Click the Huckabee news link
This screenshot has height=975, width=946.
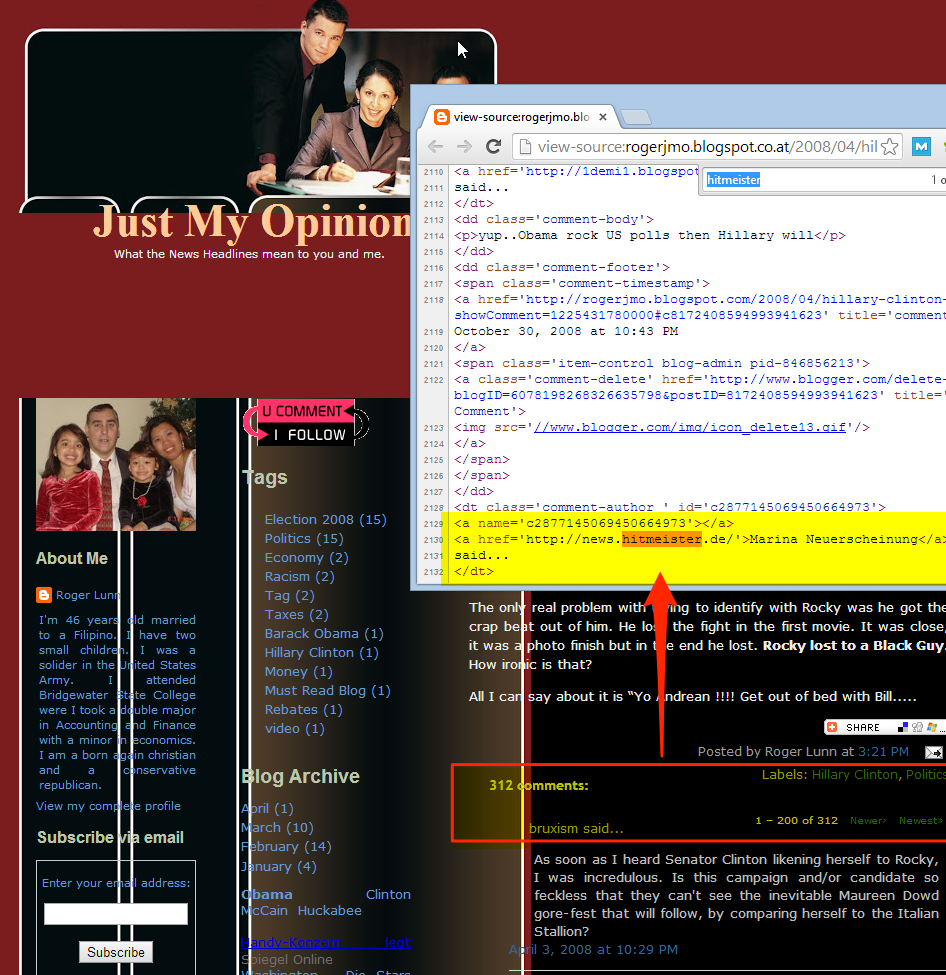[x=330, y=910]
